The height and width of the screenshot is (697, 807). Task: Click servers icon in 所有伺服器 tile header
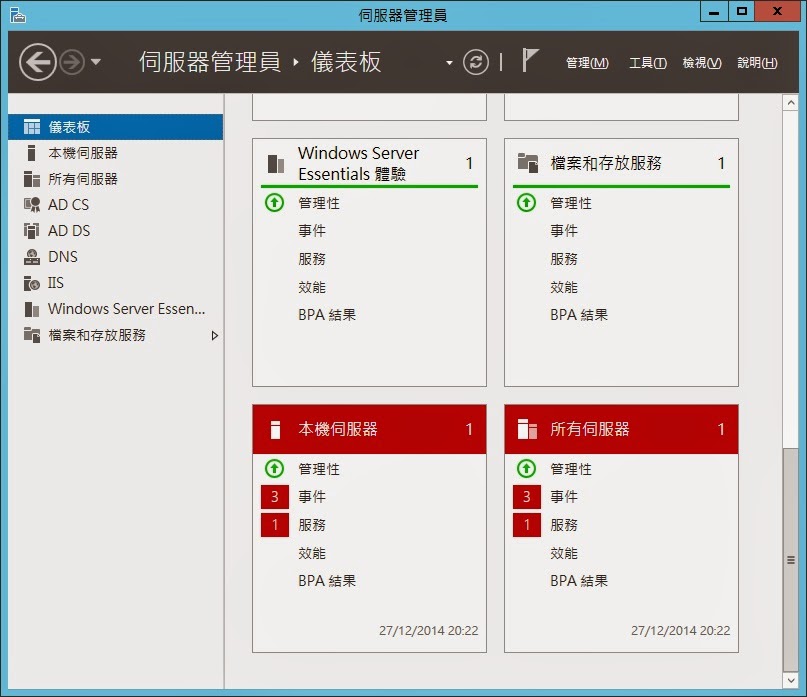coord(527,429)
